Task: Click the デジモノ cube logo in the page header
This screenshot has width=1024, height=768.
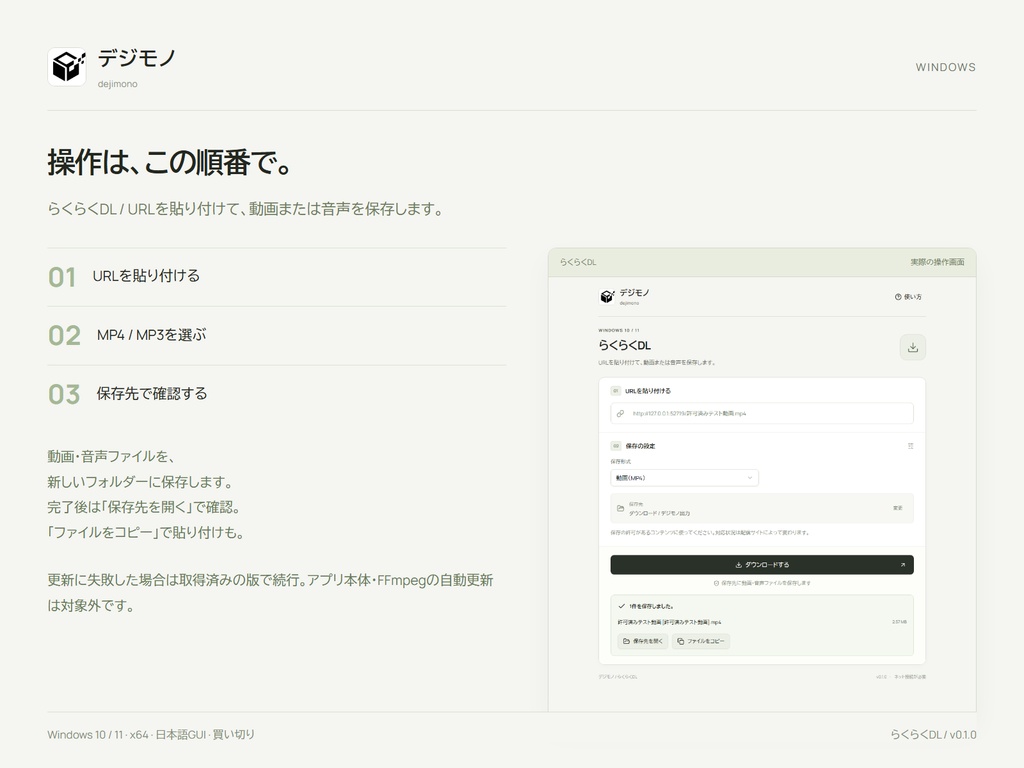Action: pyautogui.click(x=67, y=66)
